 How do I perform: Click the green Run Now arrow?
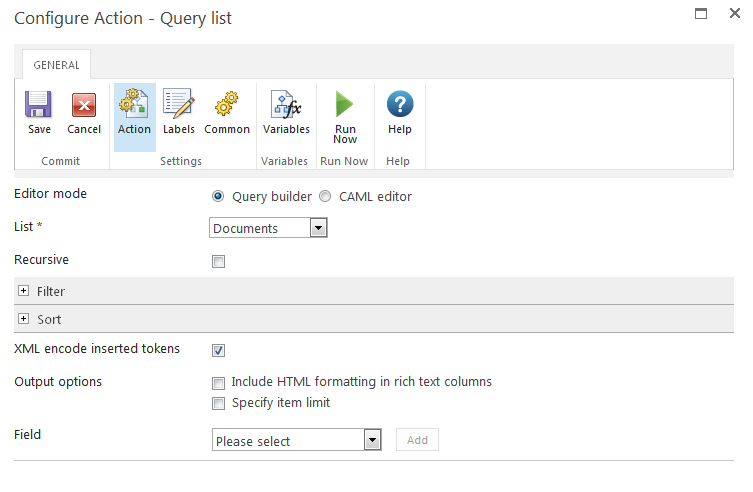(345, 104)
